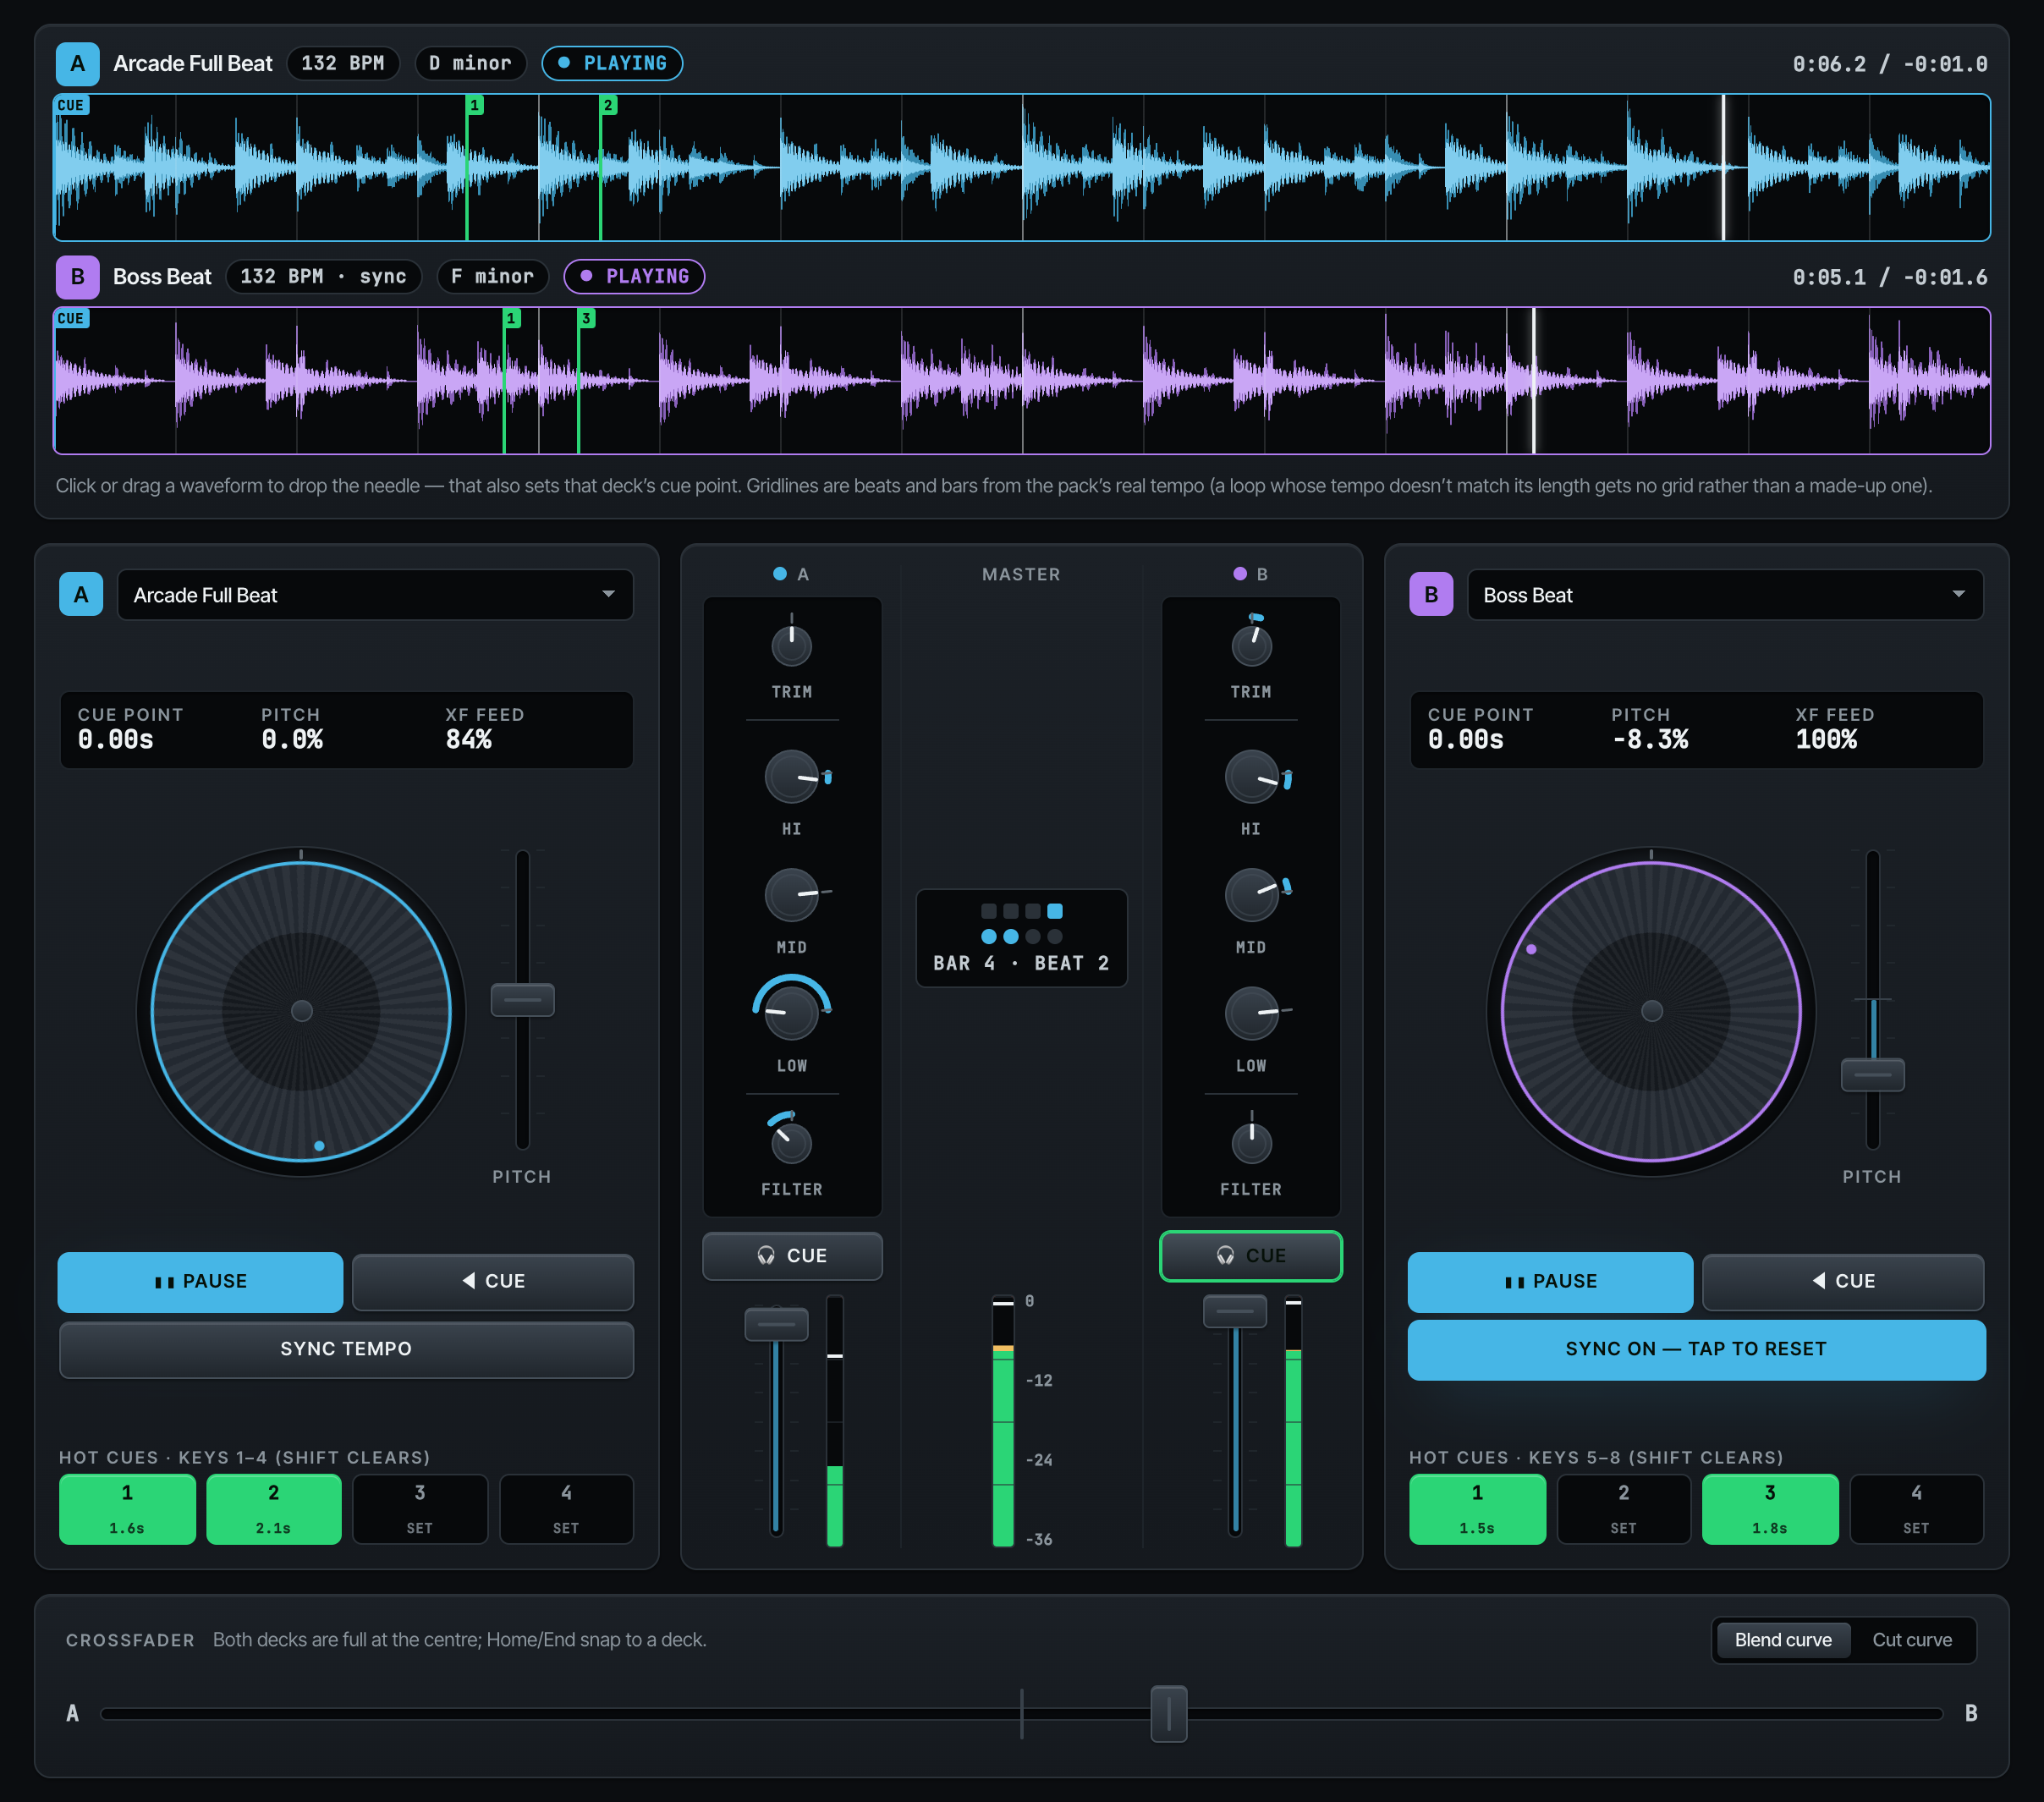This screenshot has height=1802, width=2044.
Task: Click the Deck B jog wheel platter
Action: point(1651,1011)
